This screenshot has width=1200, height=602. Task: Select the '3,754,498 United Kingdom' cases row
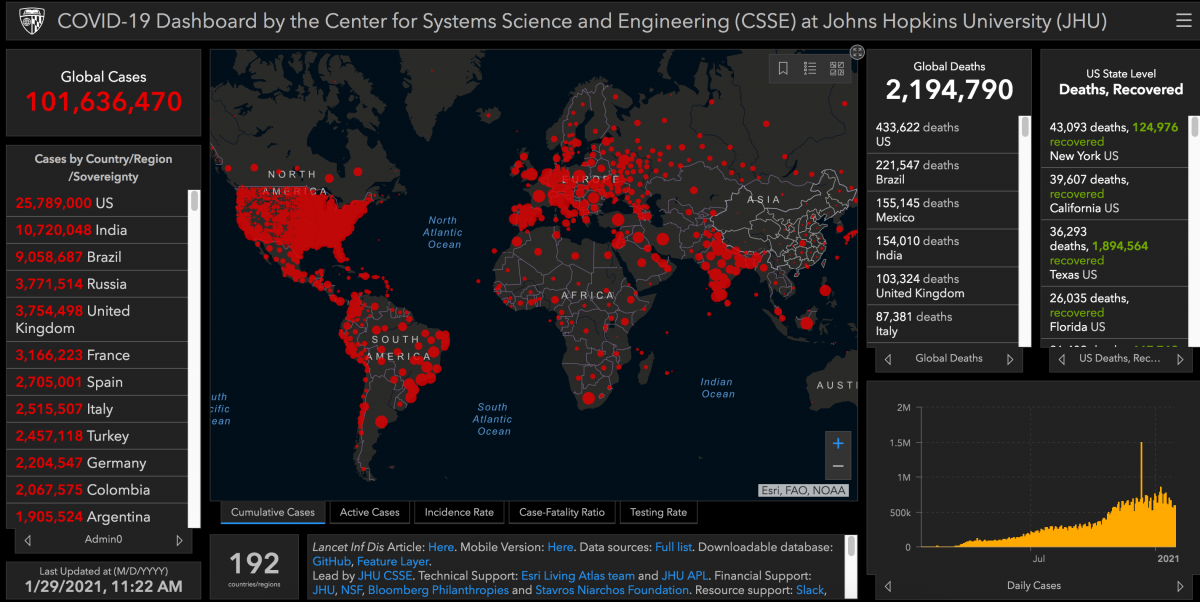tap(98, 320)
